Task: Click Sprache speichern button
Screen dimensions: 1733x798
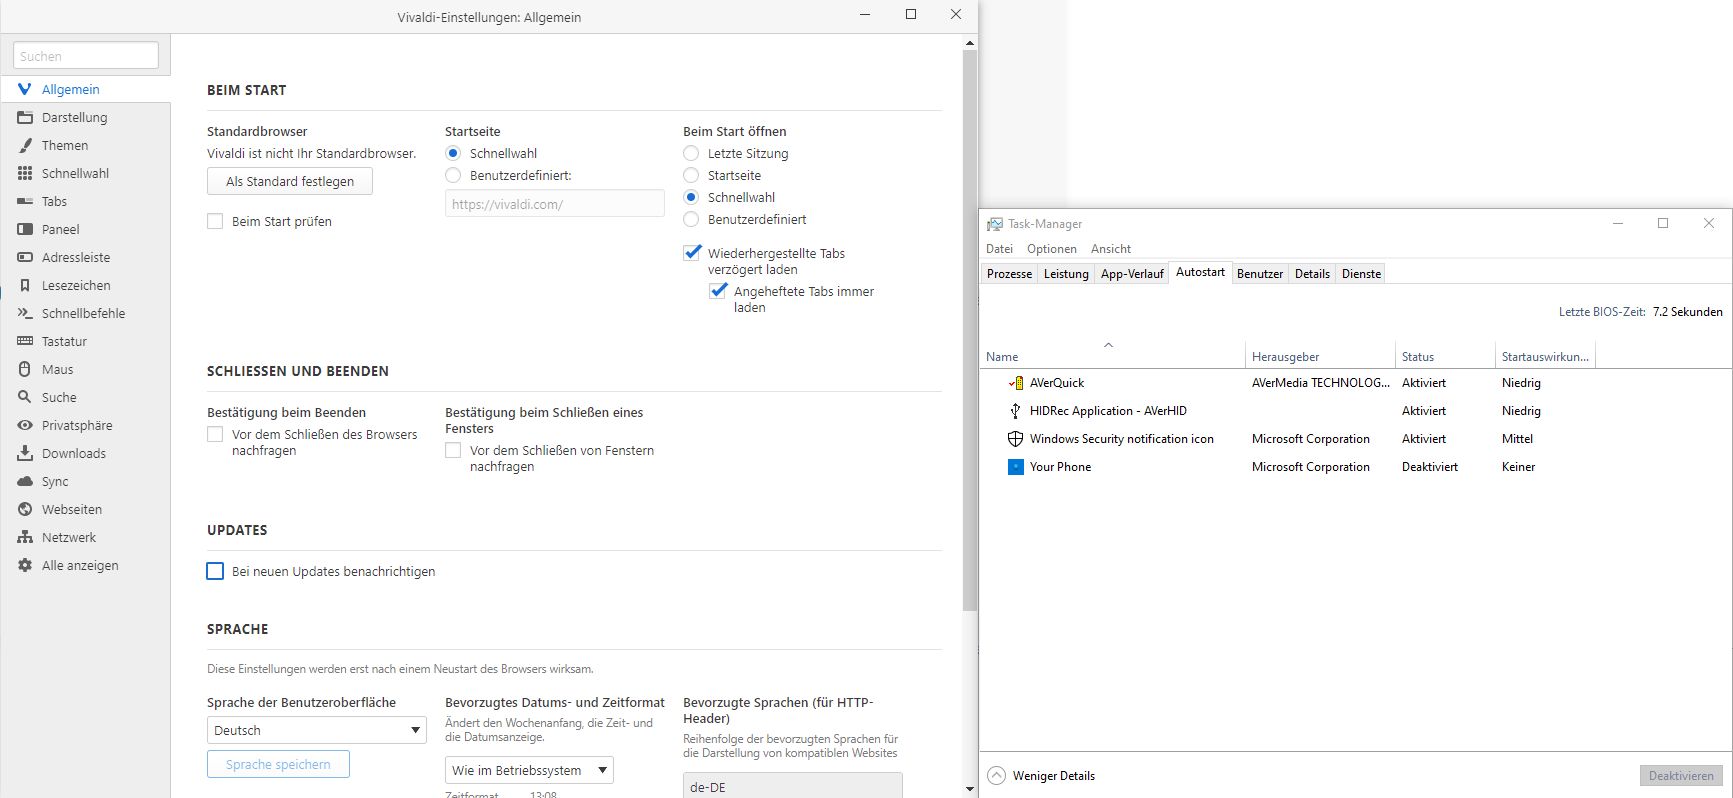Action: pyautogui.click(x=278, y=764)
